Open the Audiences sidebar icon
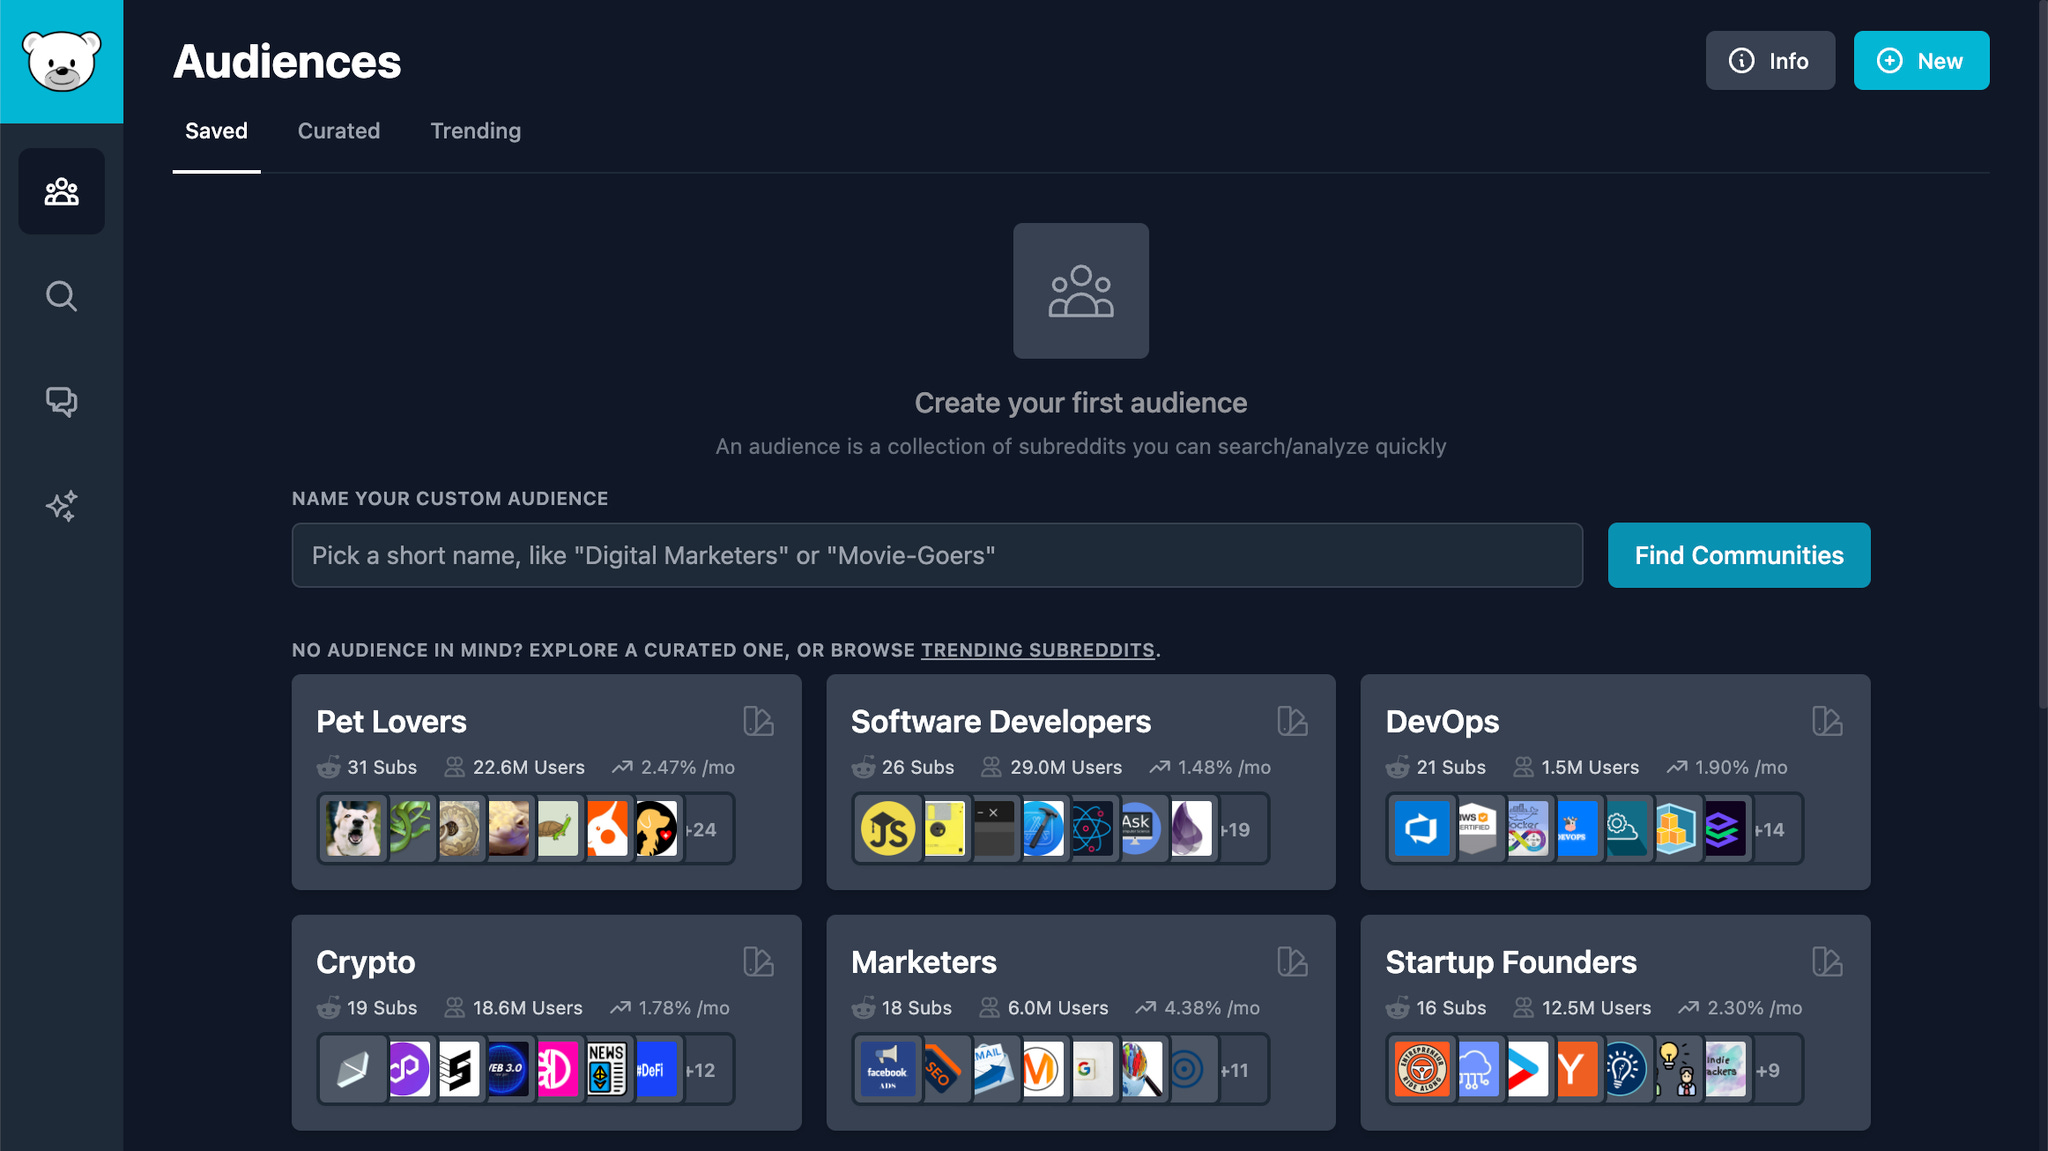 click(x=61, y=191)
